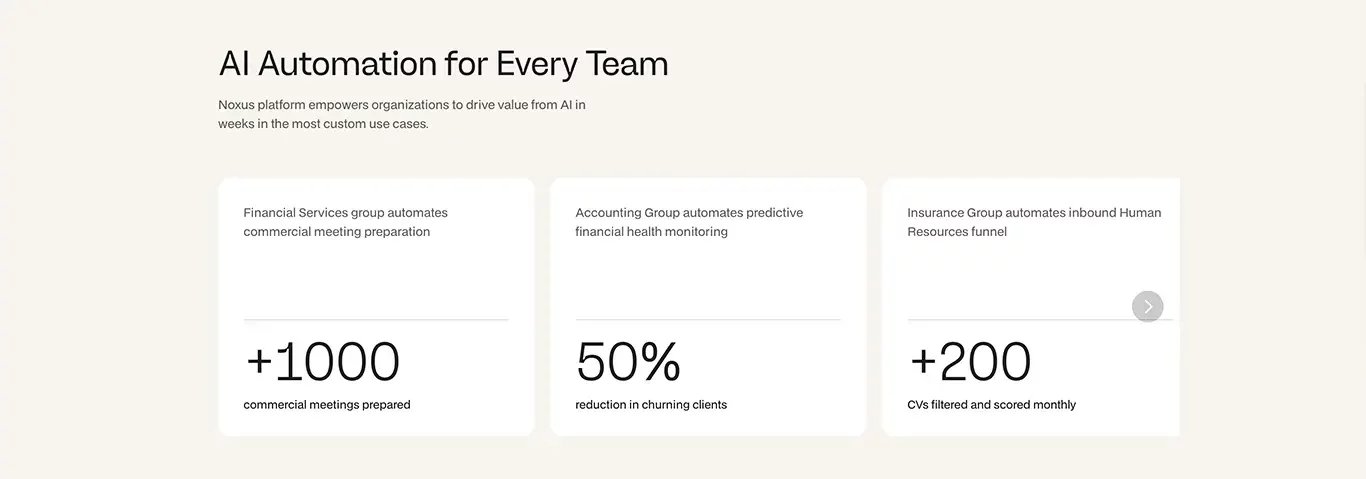Open the Insurance Group card title
This screenshot has height=479, width=1366.
coord(1034,222)
